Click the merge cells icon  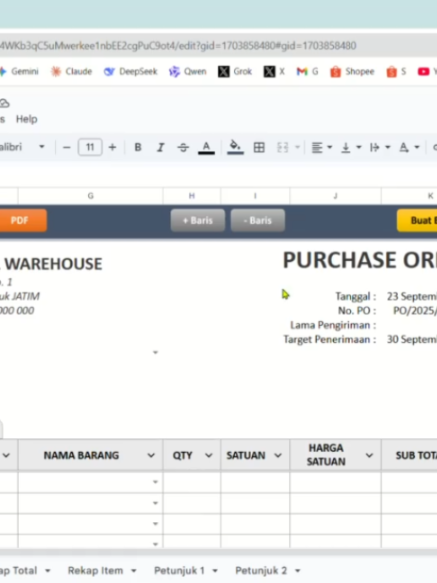tap(283, 148)
